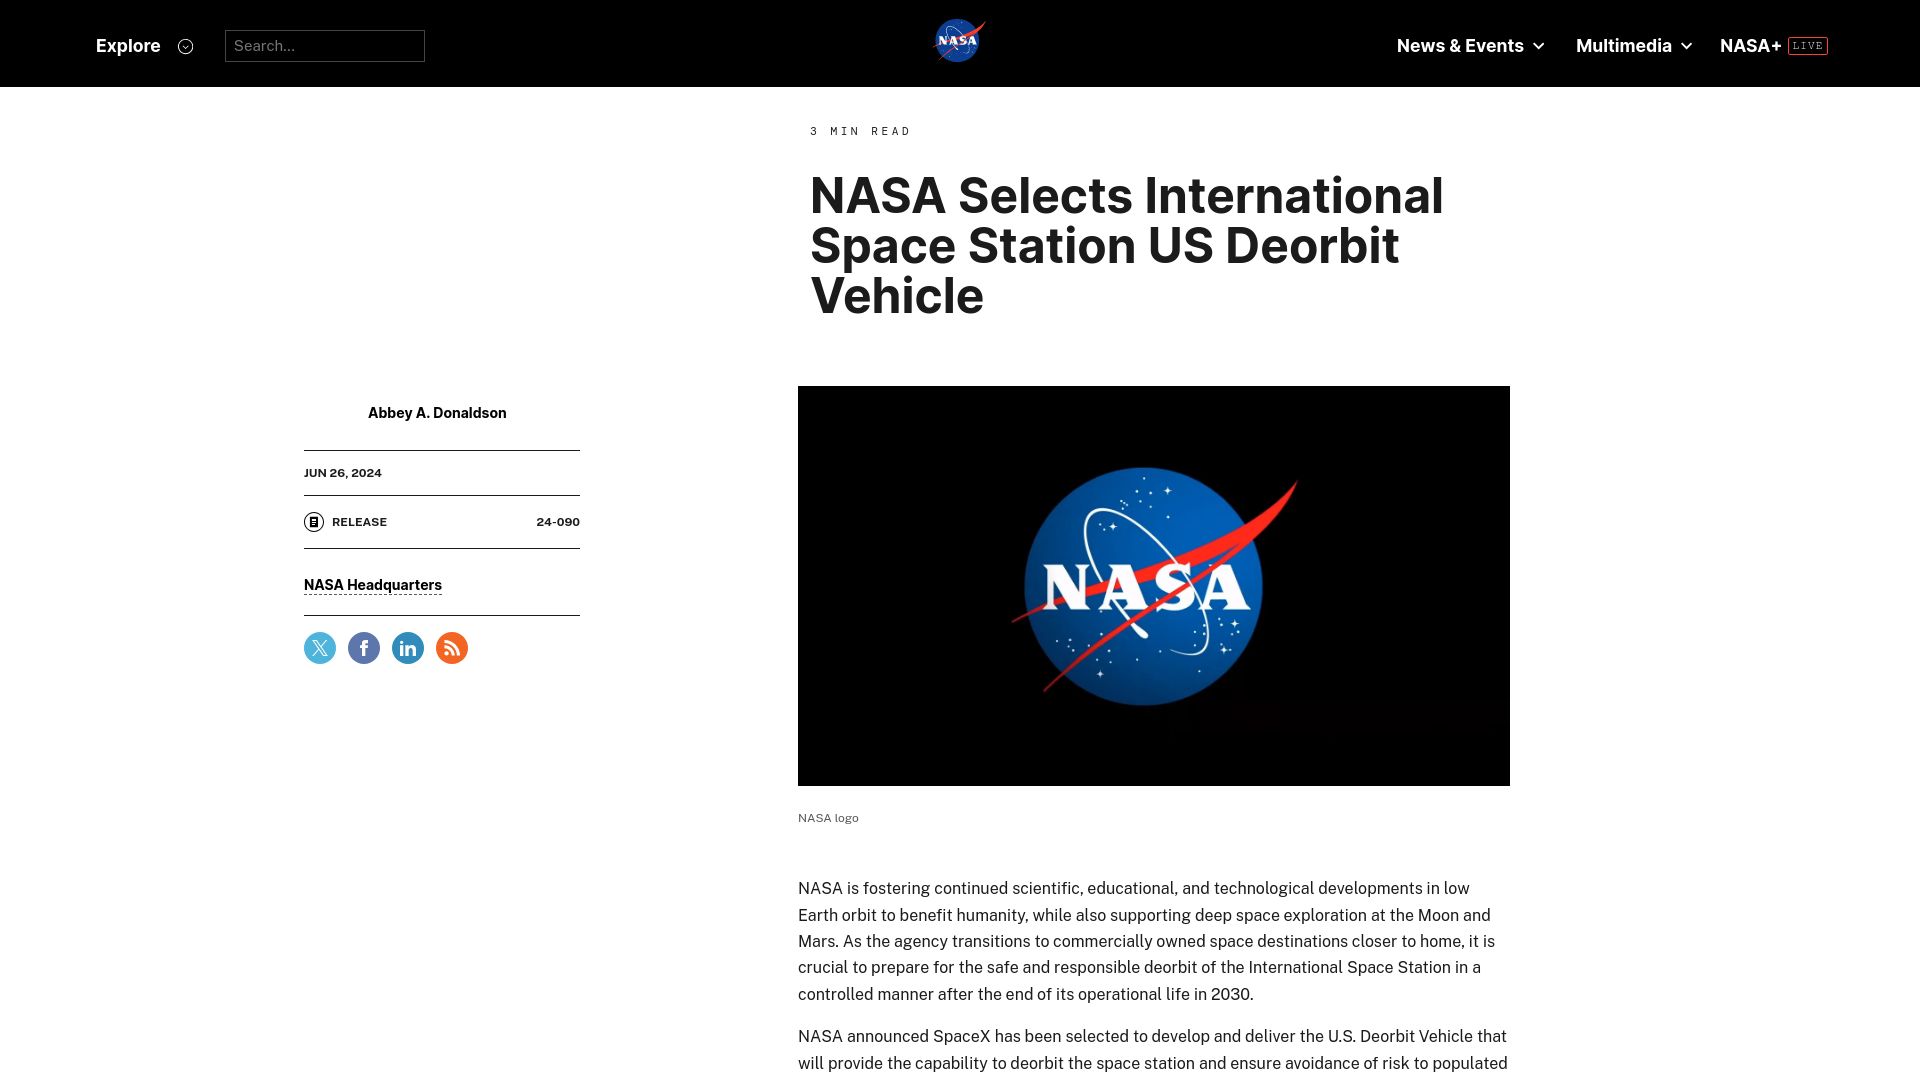1920x1080 pixels.
Task: Share article on X (Twitter)
Action: pyautogui.click(x=320, y=648)
